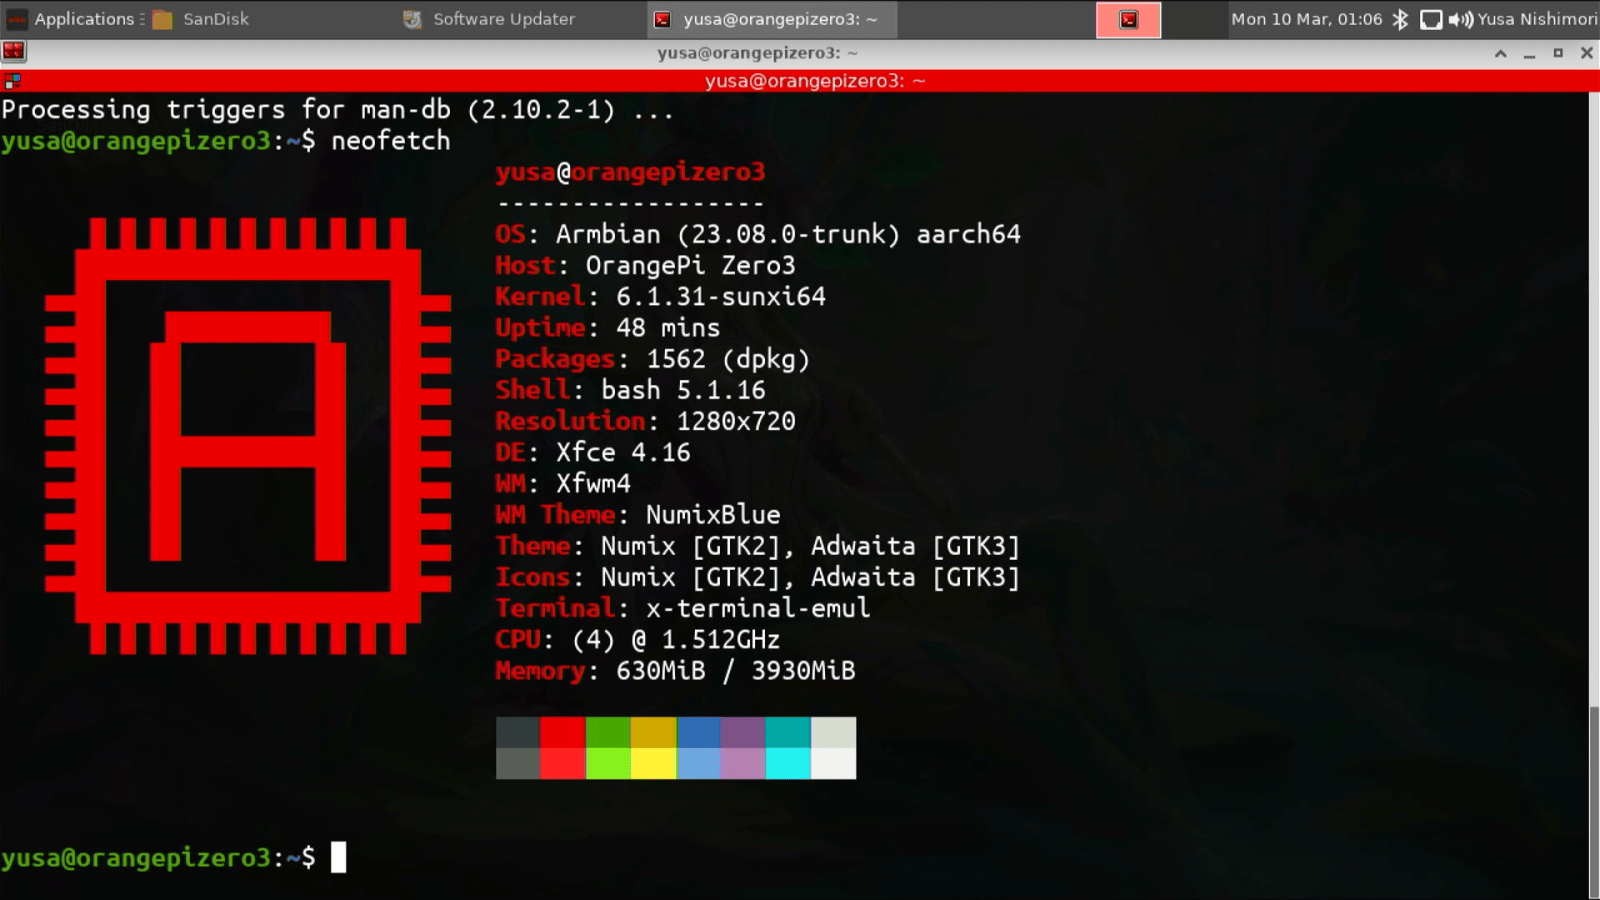
Task: Switch to Software Updater taskbar window
Action: pyautogui.click(x=489, y=19)
